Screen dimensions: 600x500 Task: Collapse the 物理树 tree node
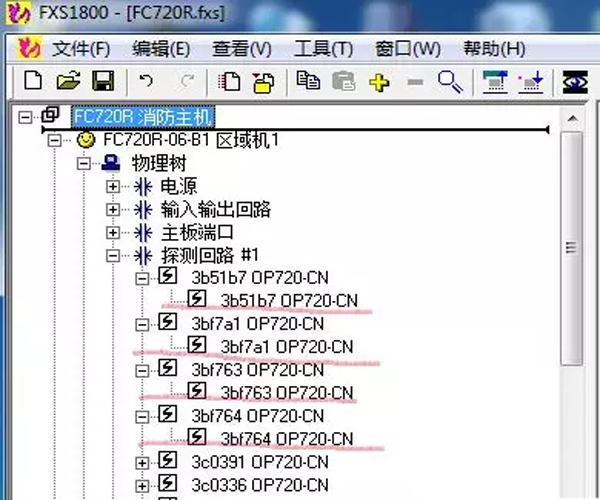tap(85, 163)
